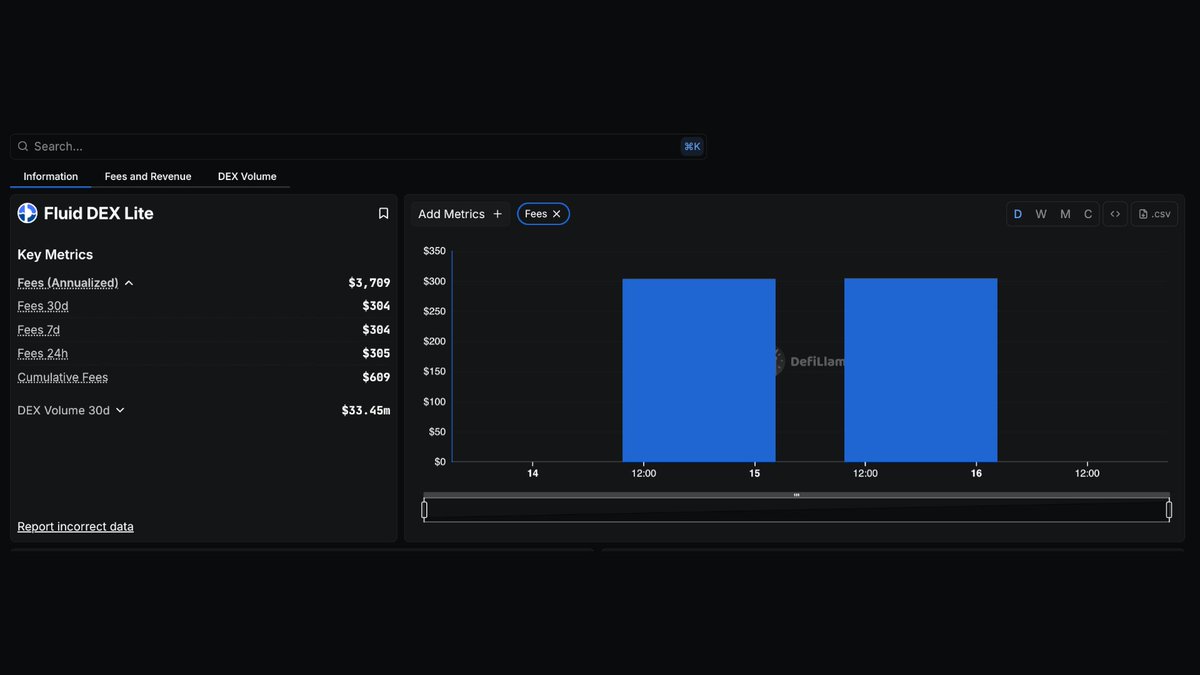Switch chart to weekly (W) grouping
The width and height of the screenshot is (1200, 675).
click(1041, 214)
